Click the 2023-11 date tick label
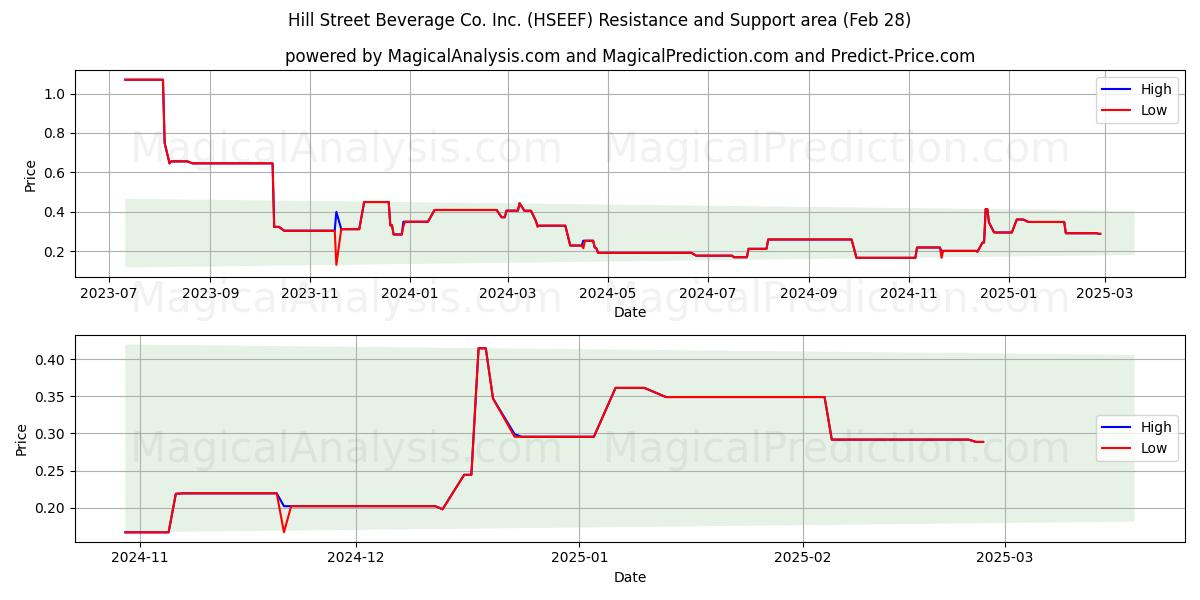Viewport: 1200px width, 600px height. click(310, 294)
